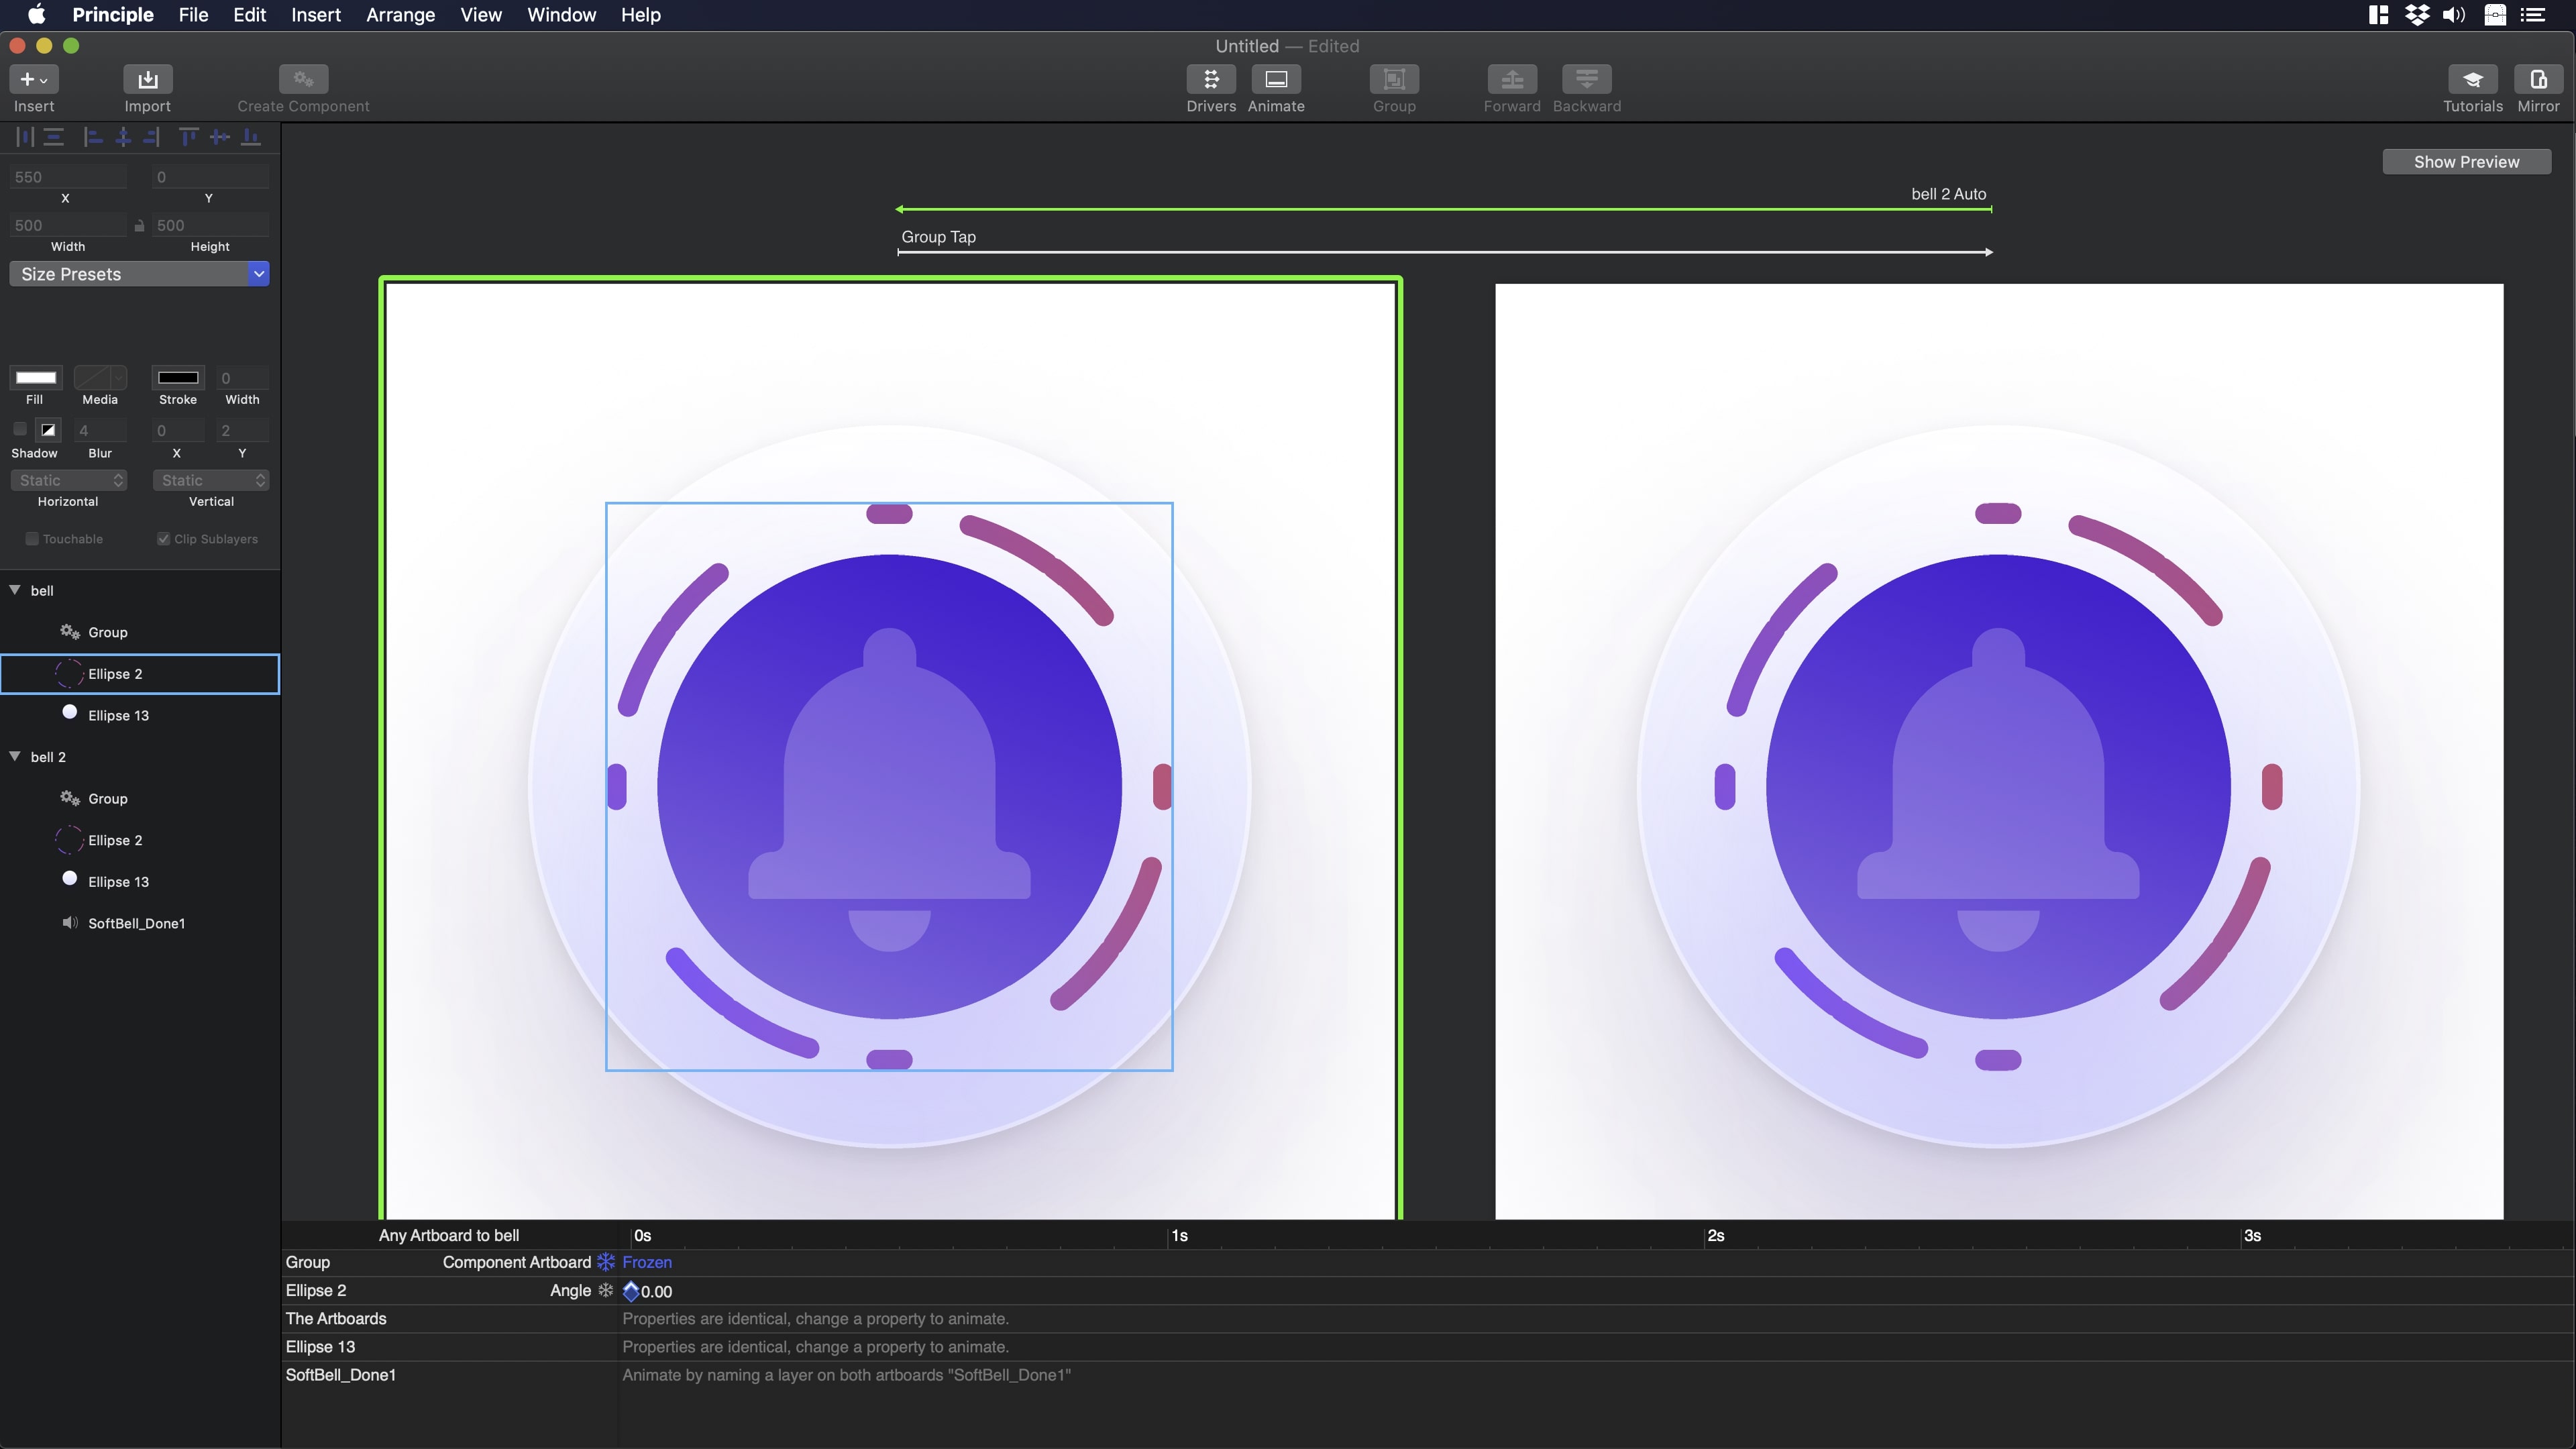Collapse the bell 2 artboard tree
Screen dimensions: 2576x1449
tap(15, 756)
